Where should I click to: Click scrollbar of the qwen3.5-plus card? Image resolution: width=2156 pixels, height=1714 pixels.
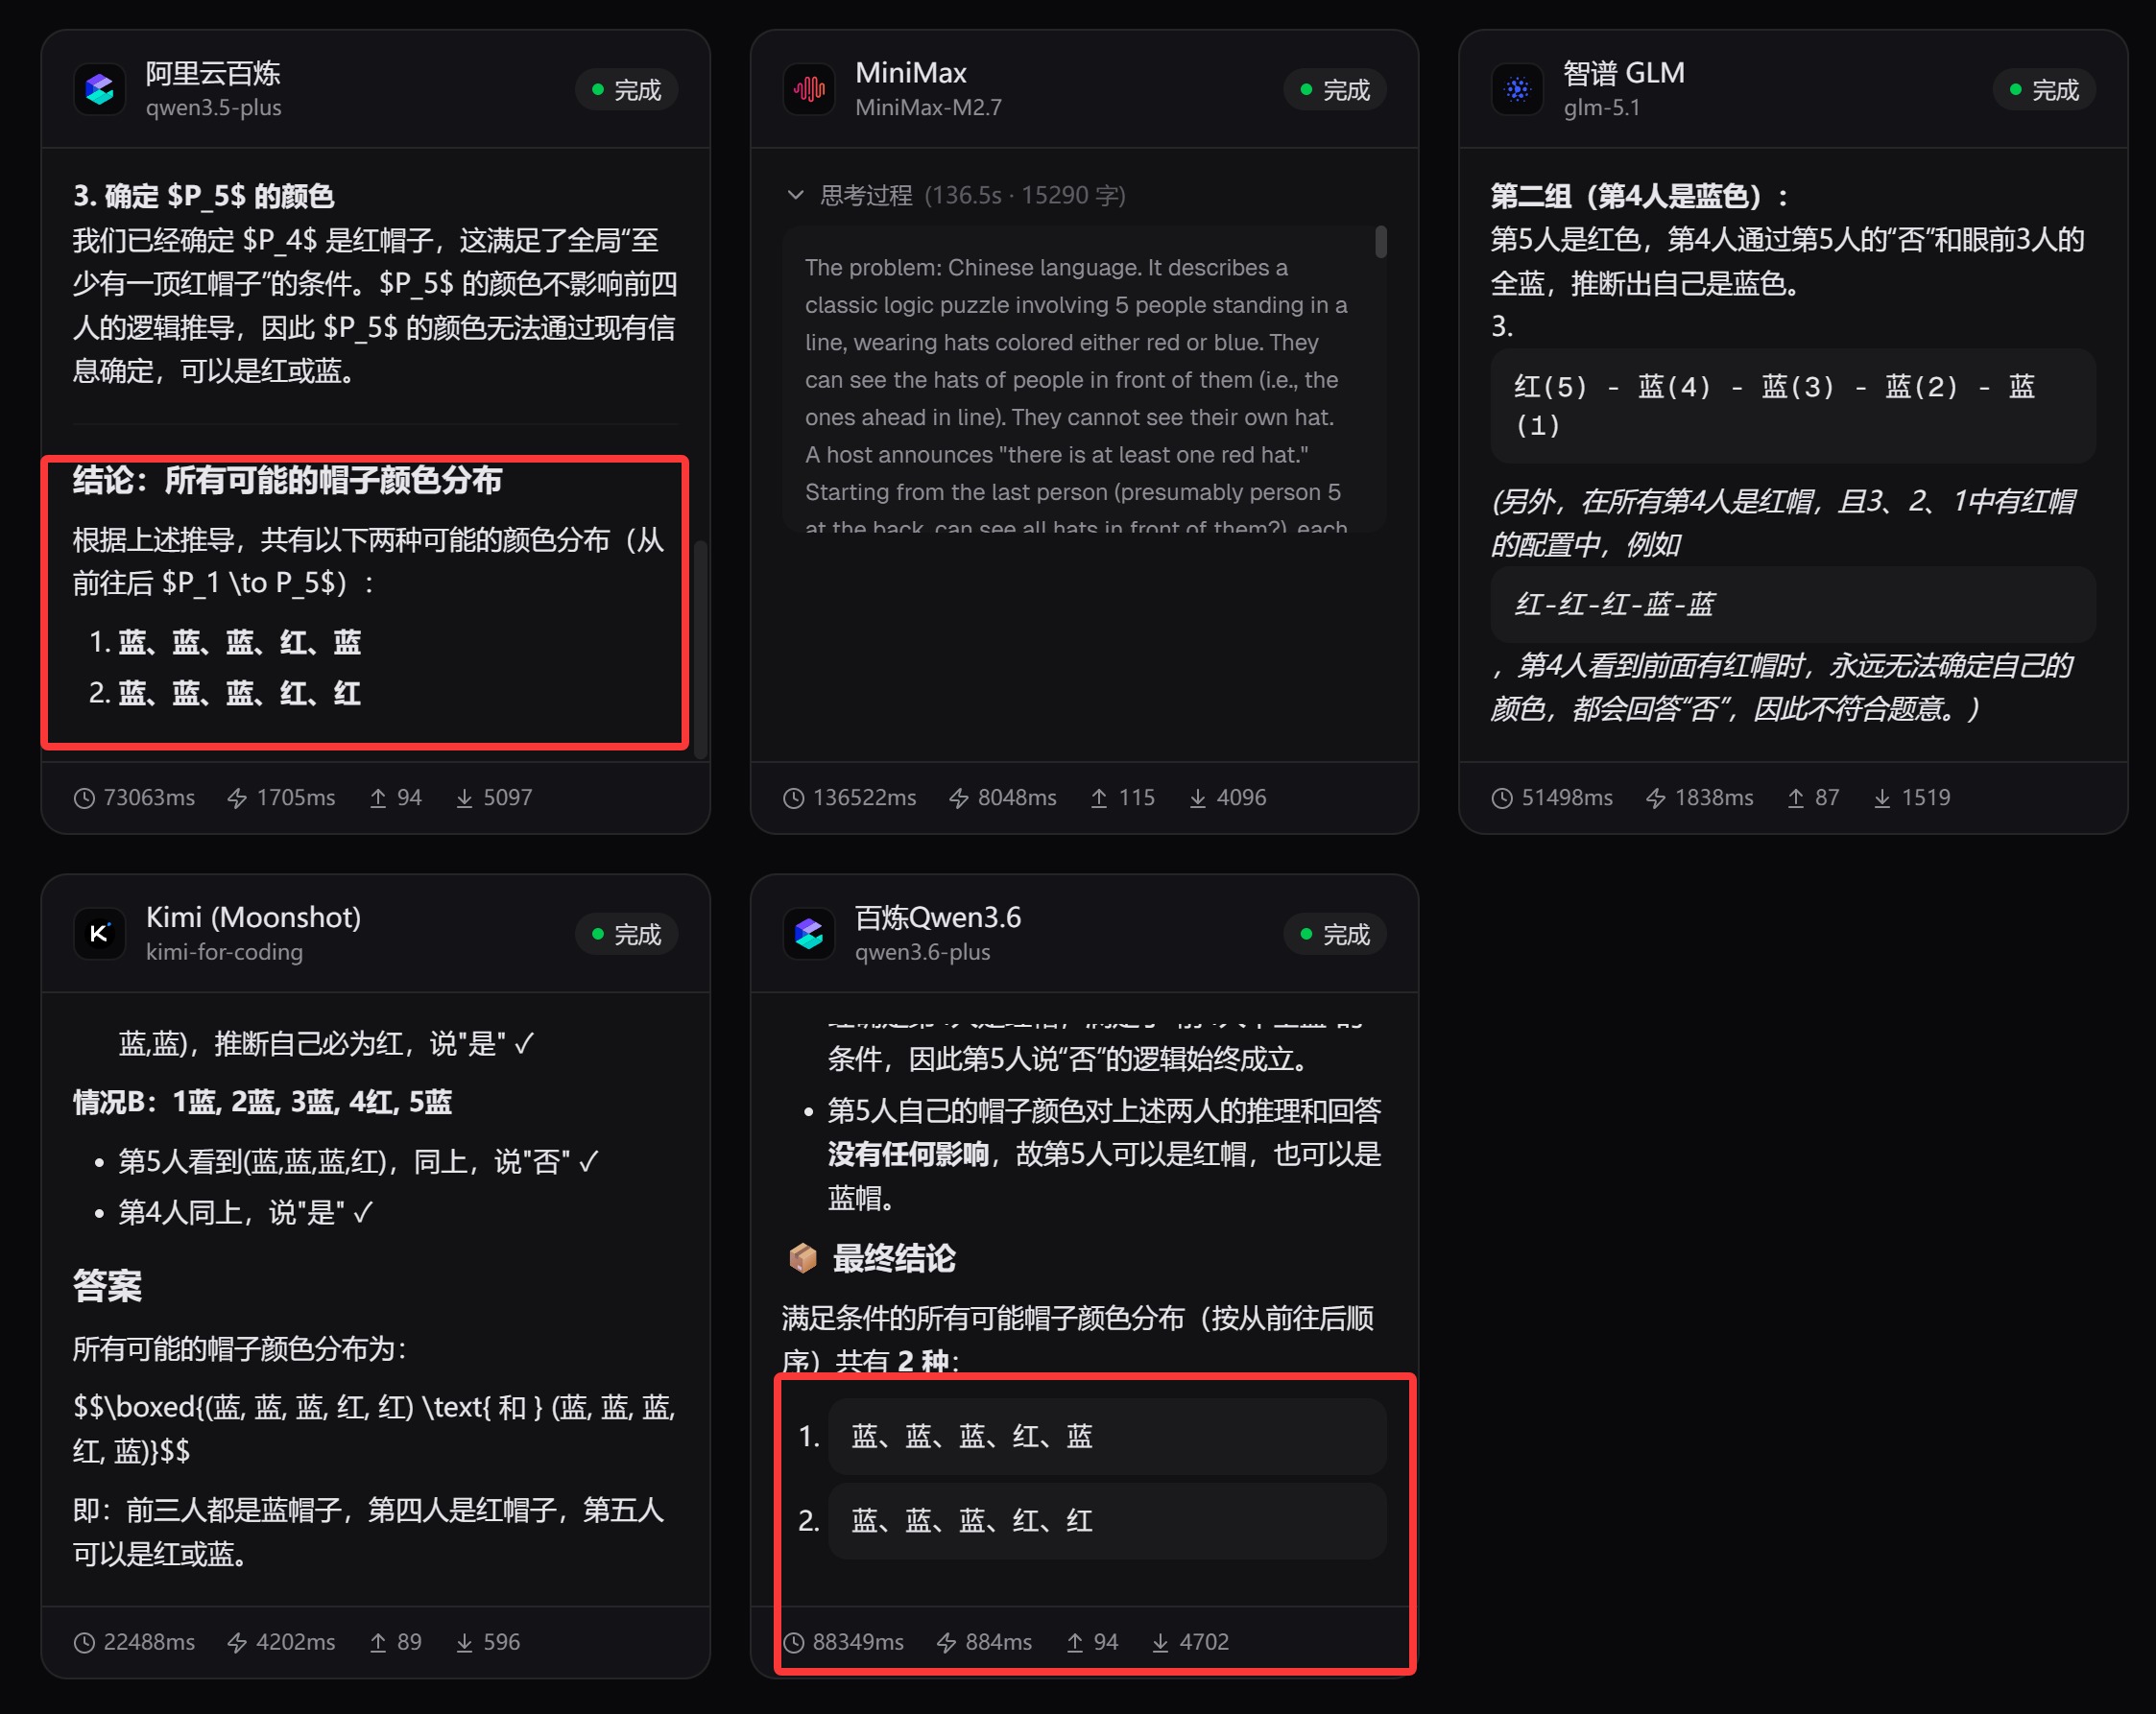coord(701,650)
